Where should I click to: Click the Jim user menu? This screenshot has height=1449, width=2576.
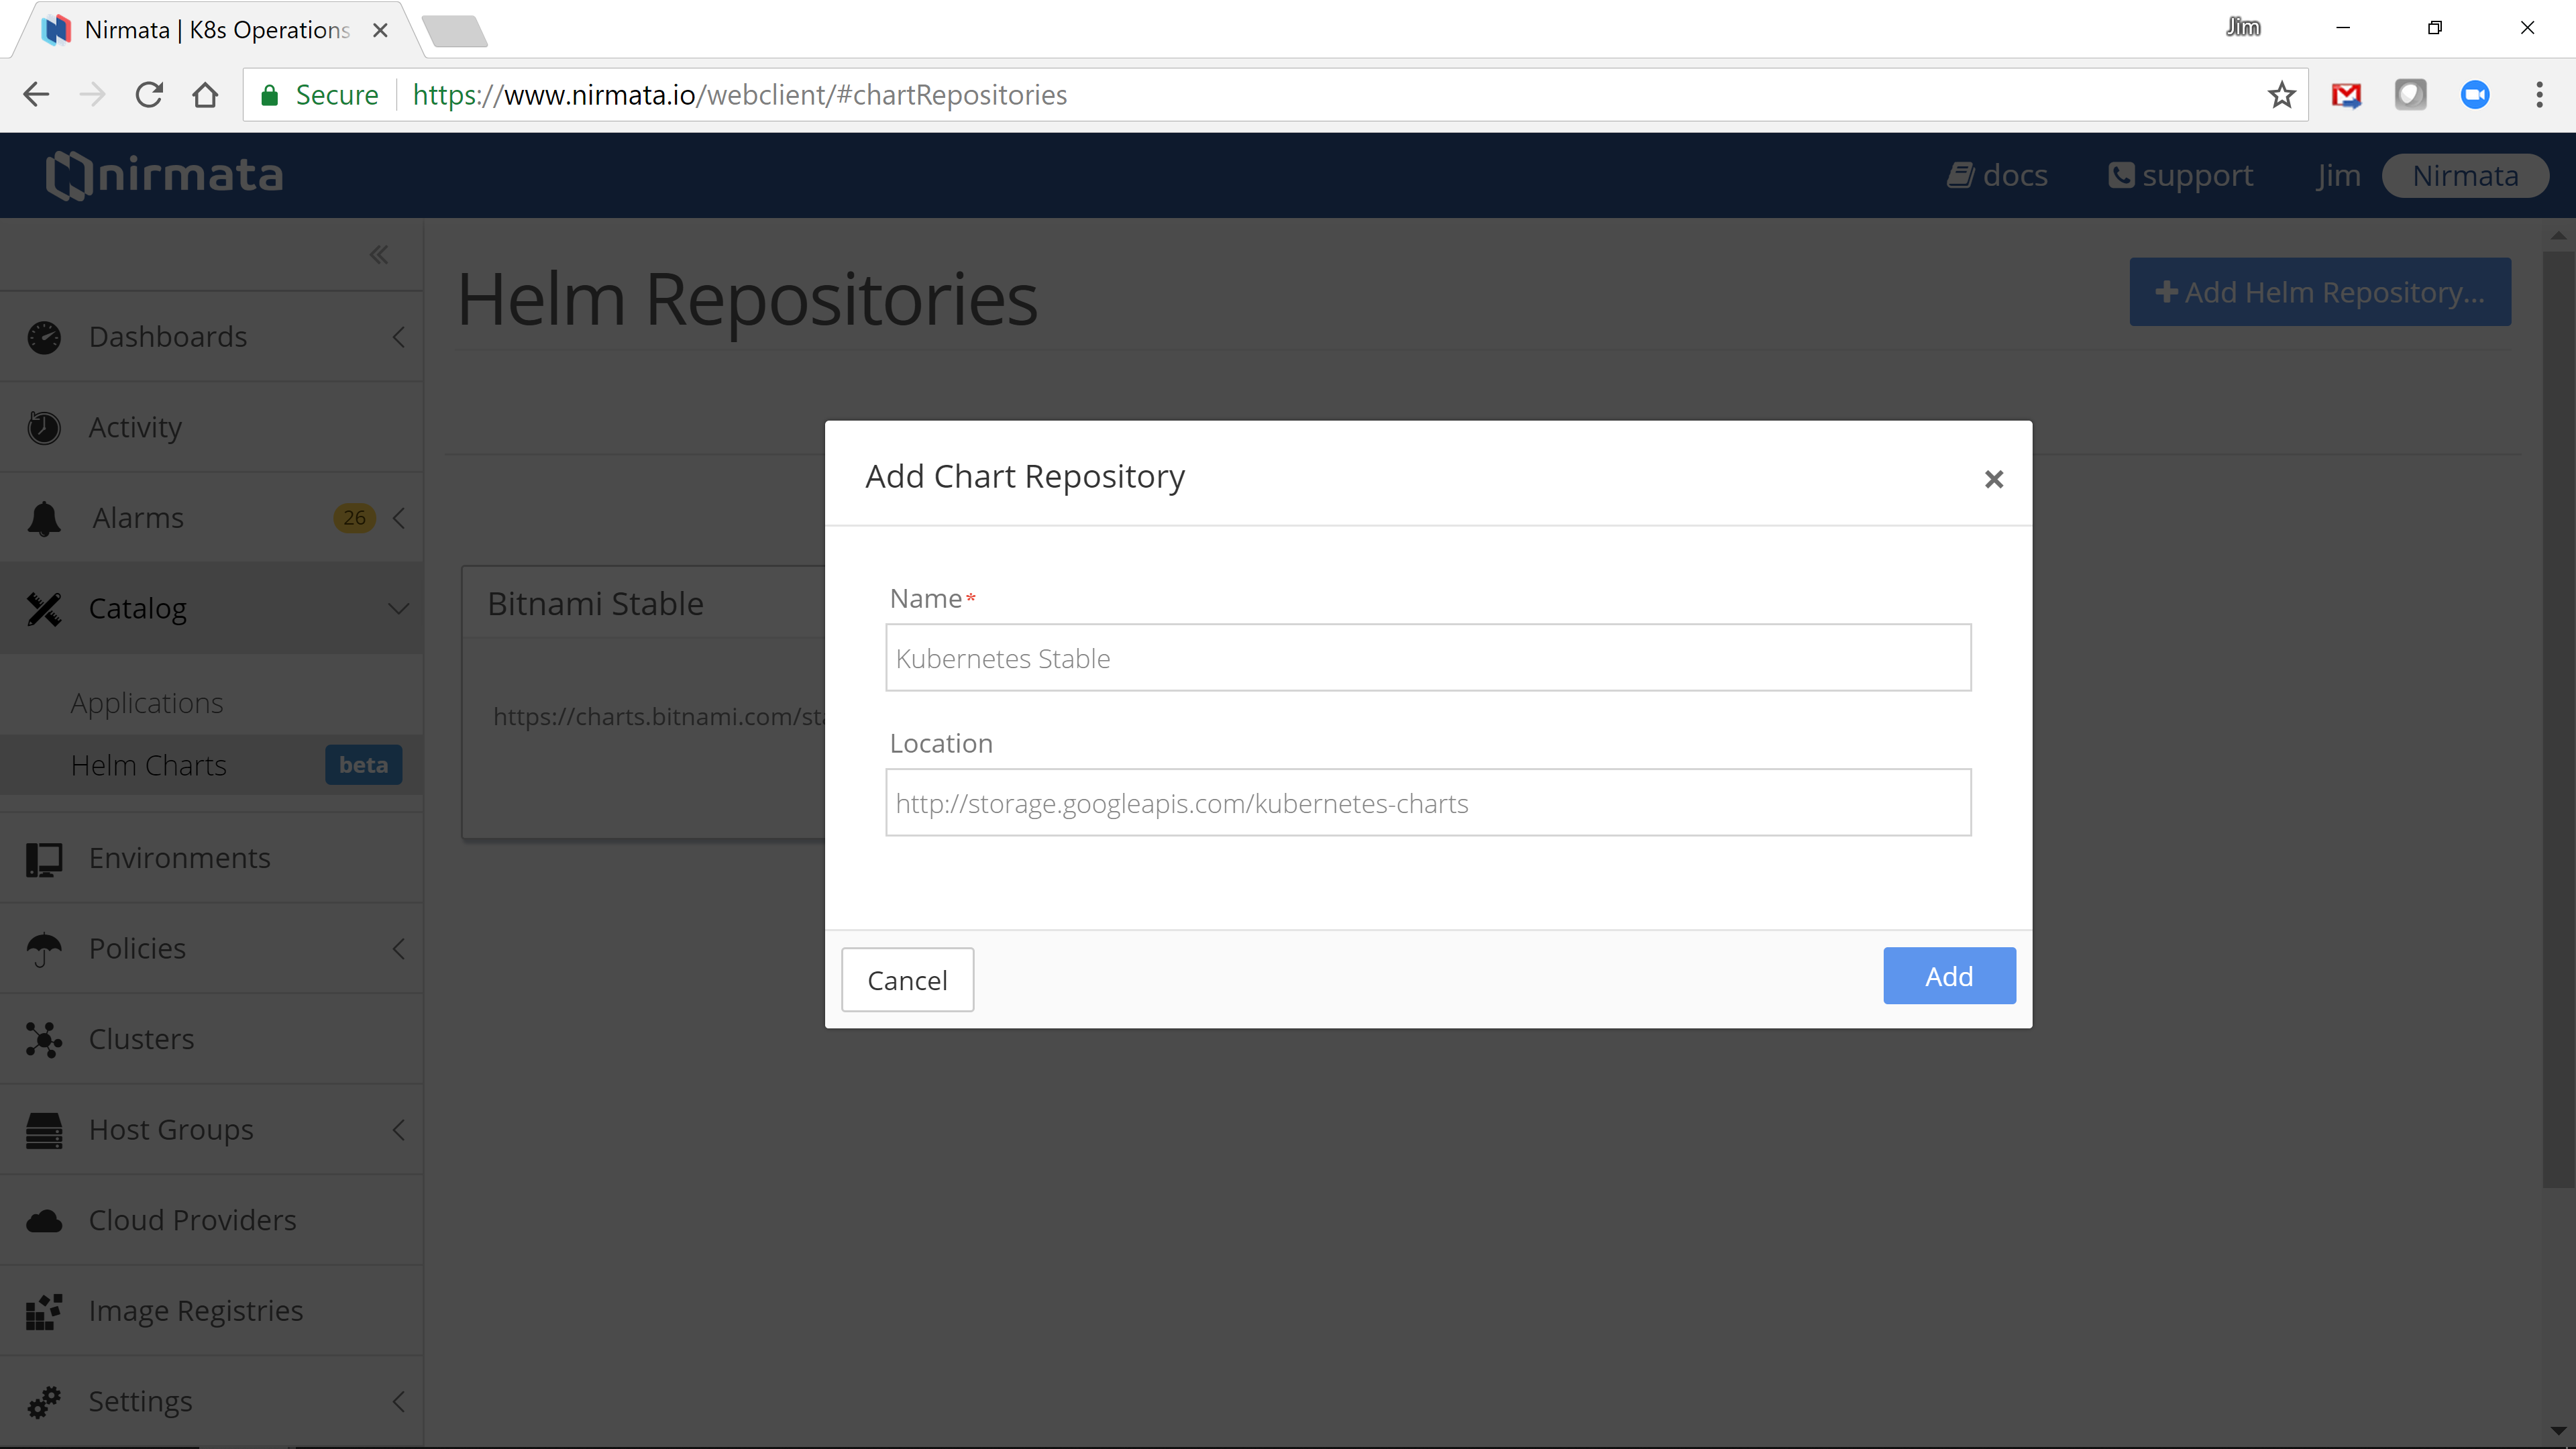point(2338,175)
